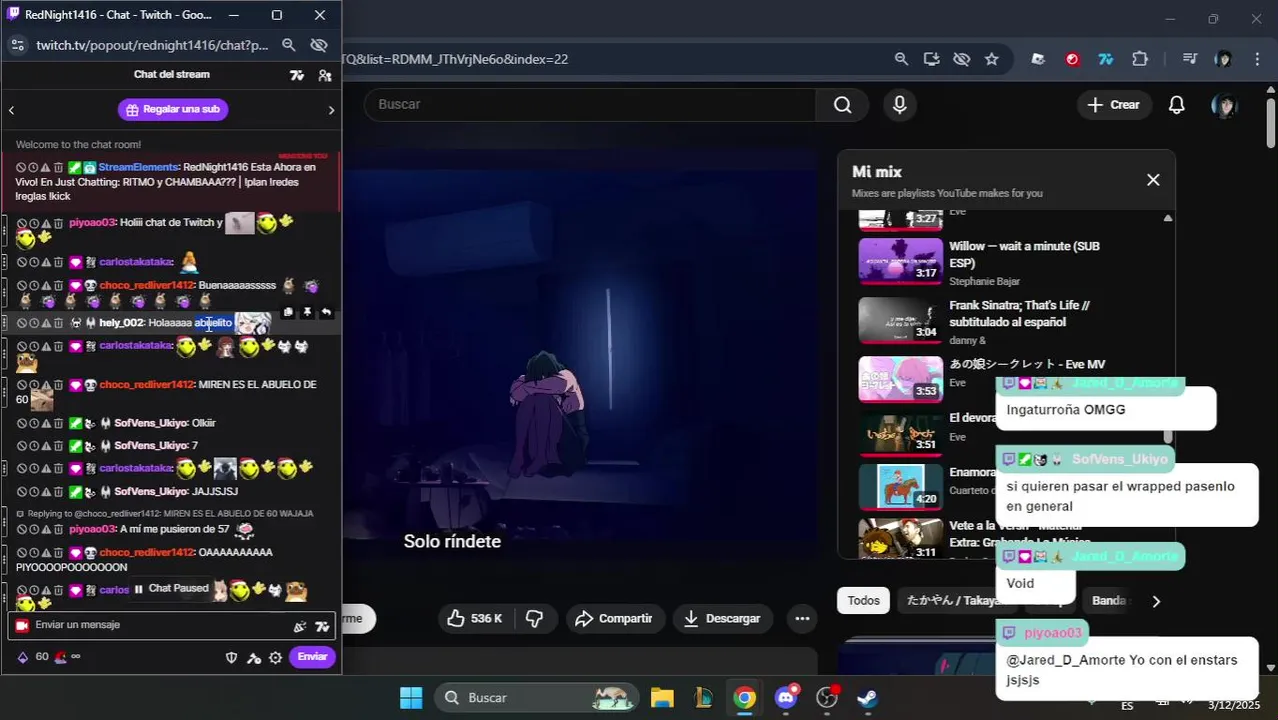Screen dimensions: 1278x720
Task: Show more filter chips arrow
Action: (1156, 601)
